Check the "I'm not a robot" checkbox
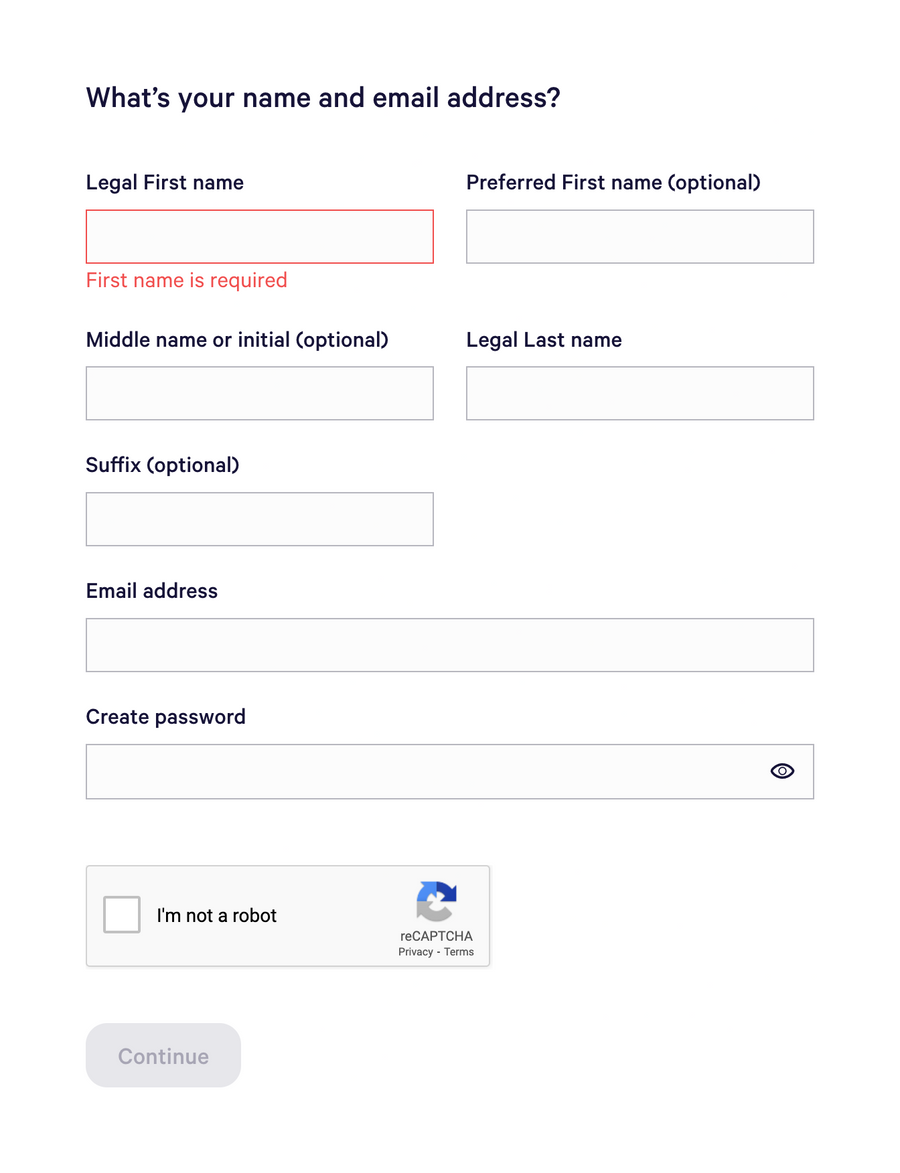The image size is (900, 1173). [x=121, y=914]
